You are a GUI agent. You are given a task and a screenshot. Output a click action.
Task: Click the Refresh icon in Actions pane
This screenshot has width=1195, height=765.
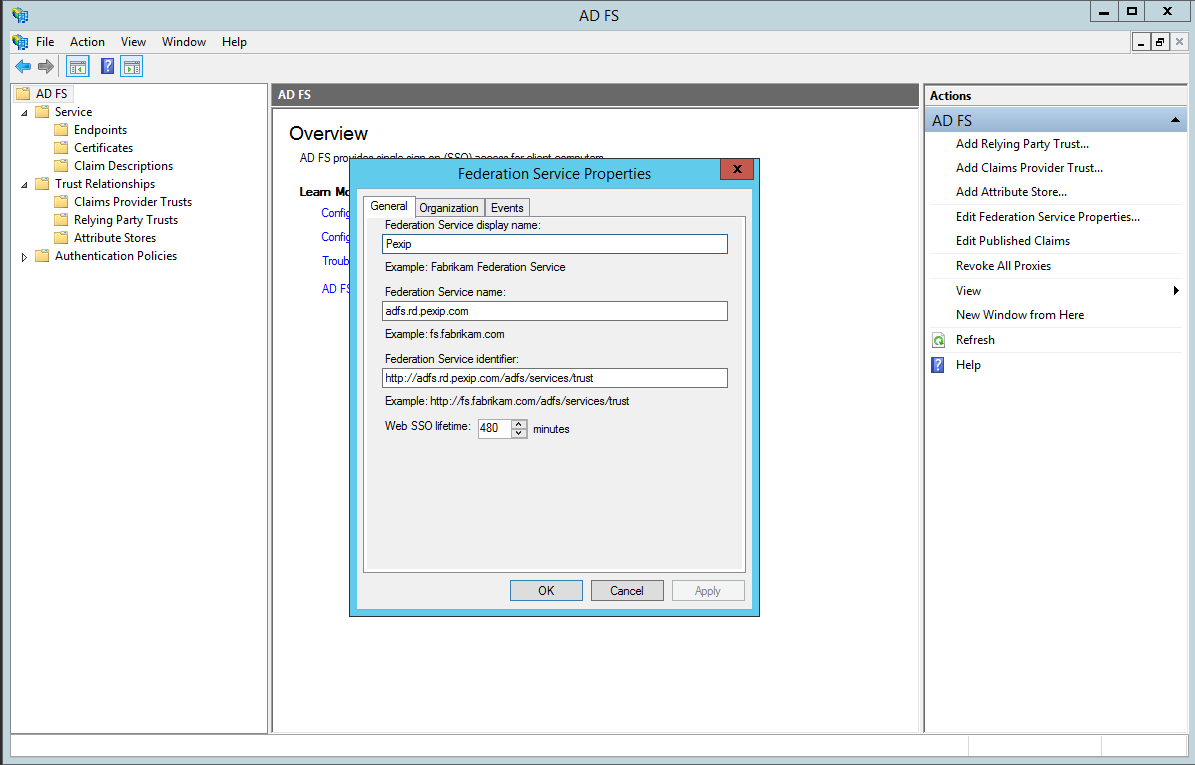point(938,340)
